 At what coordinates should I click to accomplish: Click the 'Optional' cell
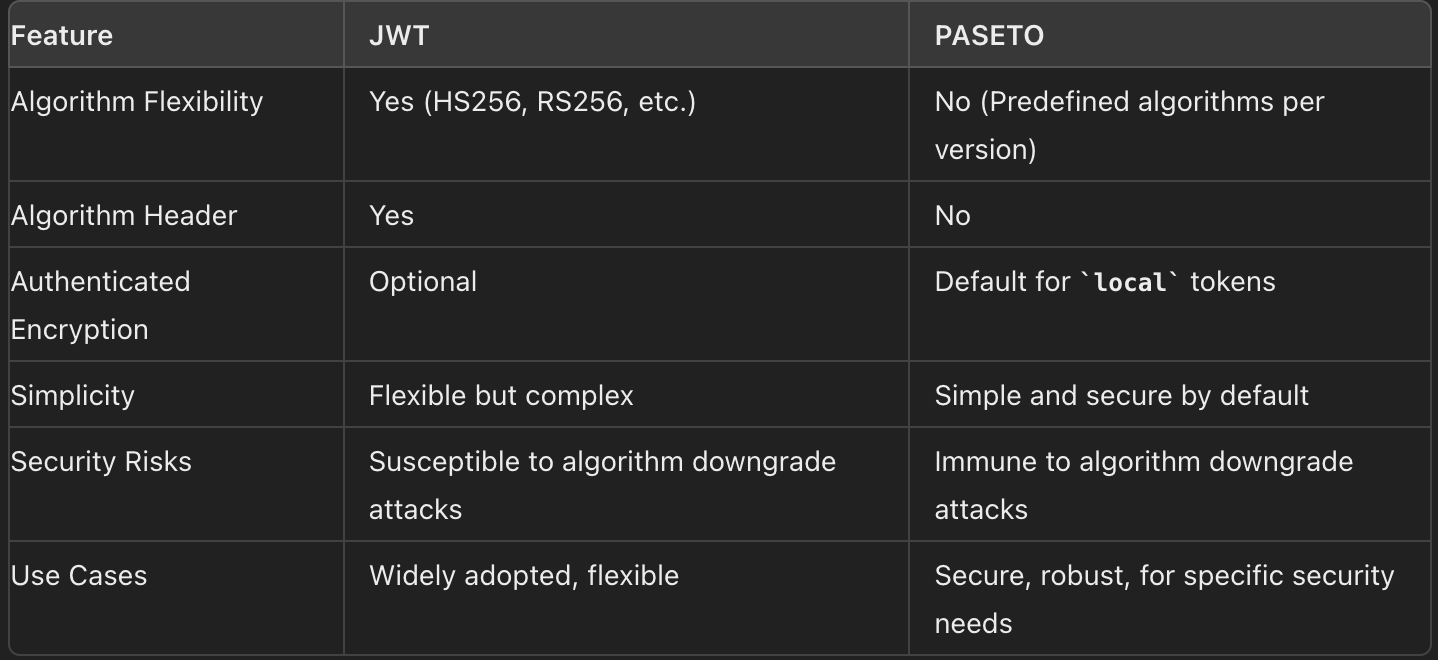(x=423, y=282)
